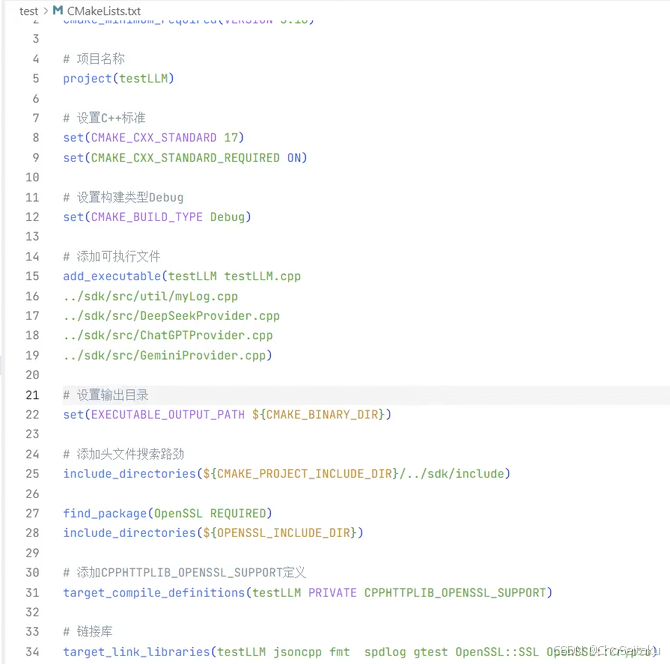Click the '# 添加头文件搜索路劲' comment
Viewport: 670px width, 664px height.
[x=123, y=454]
